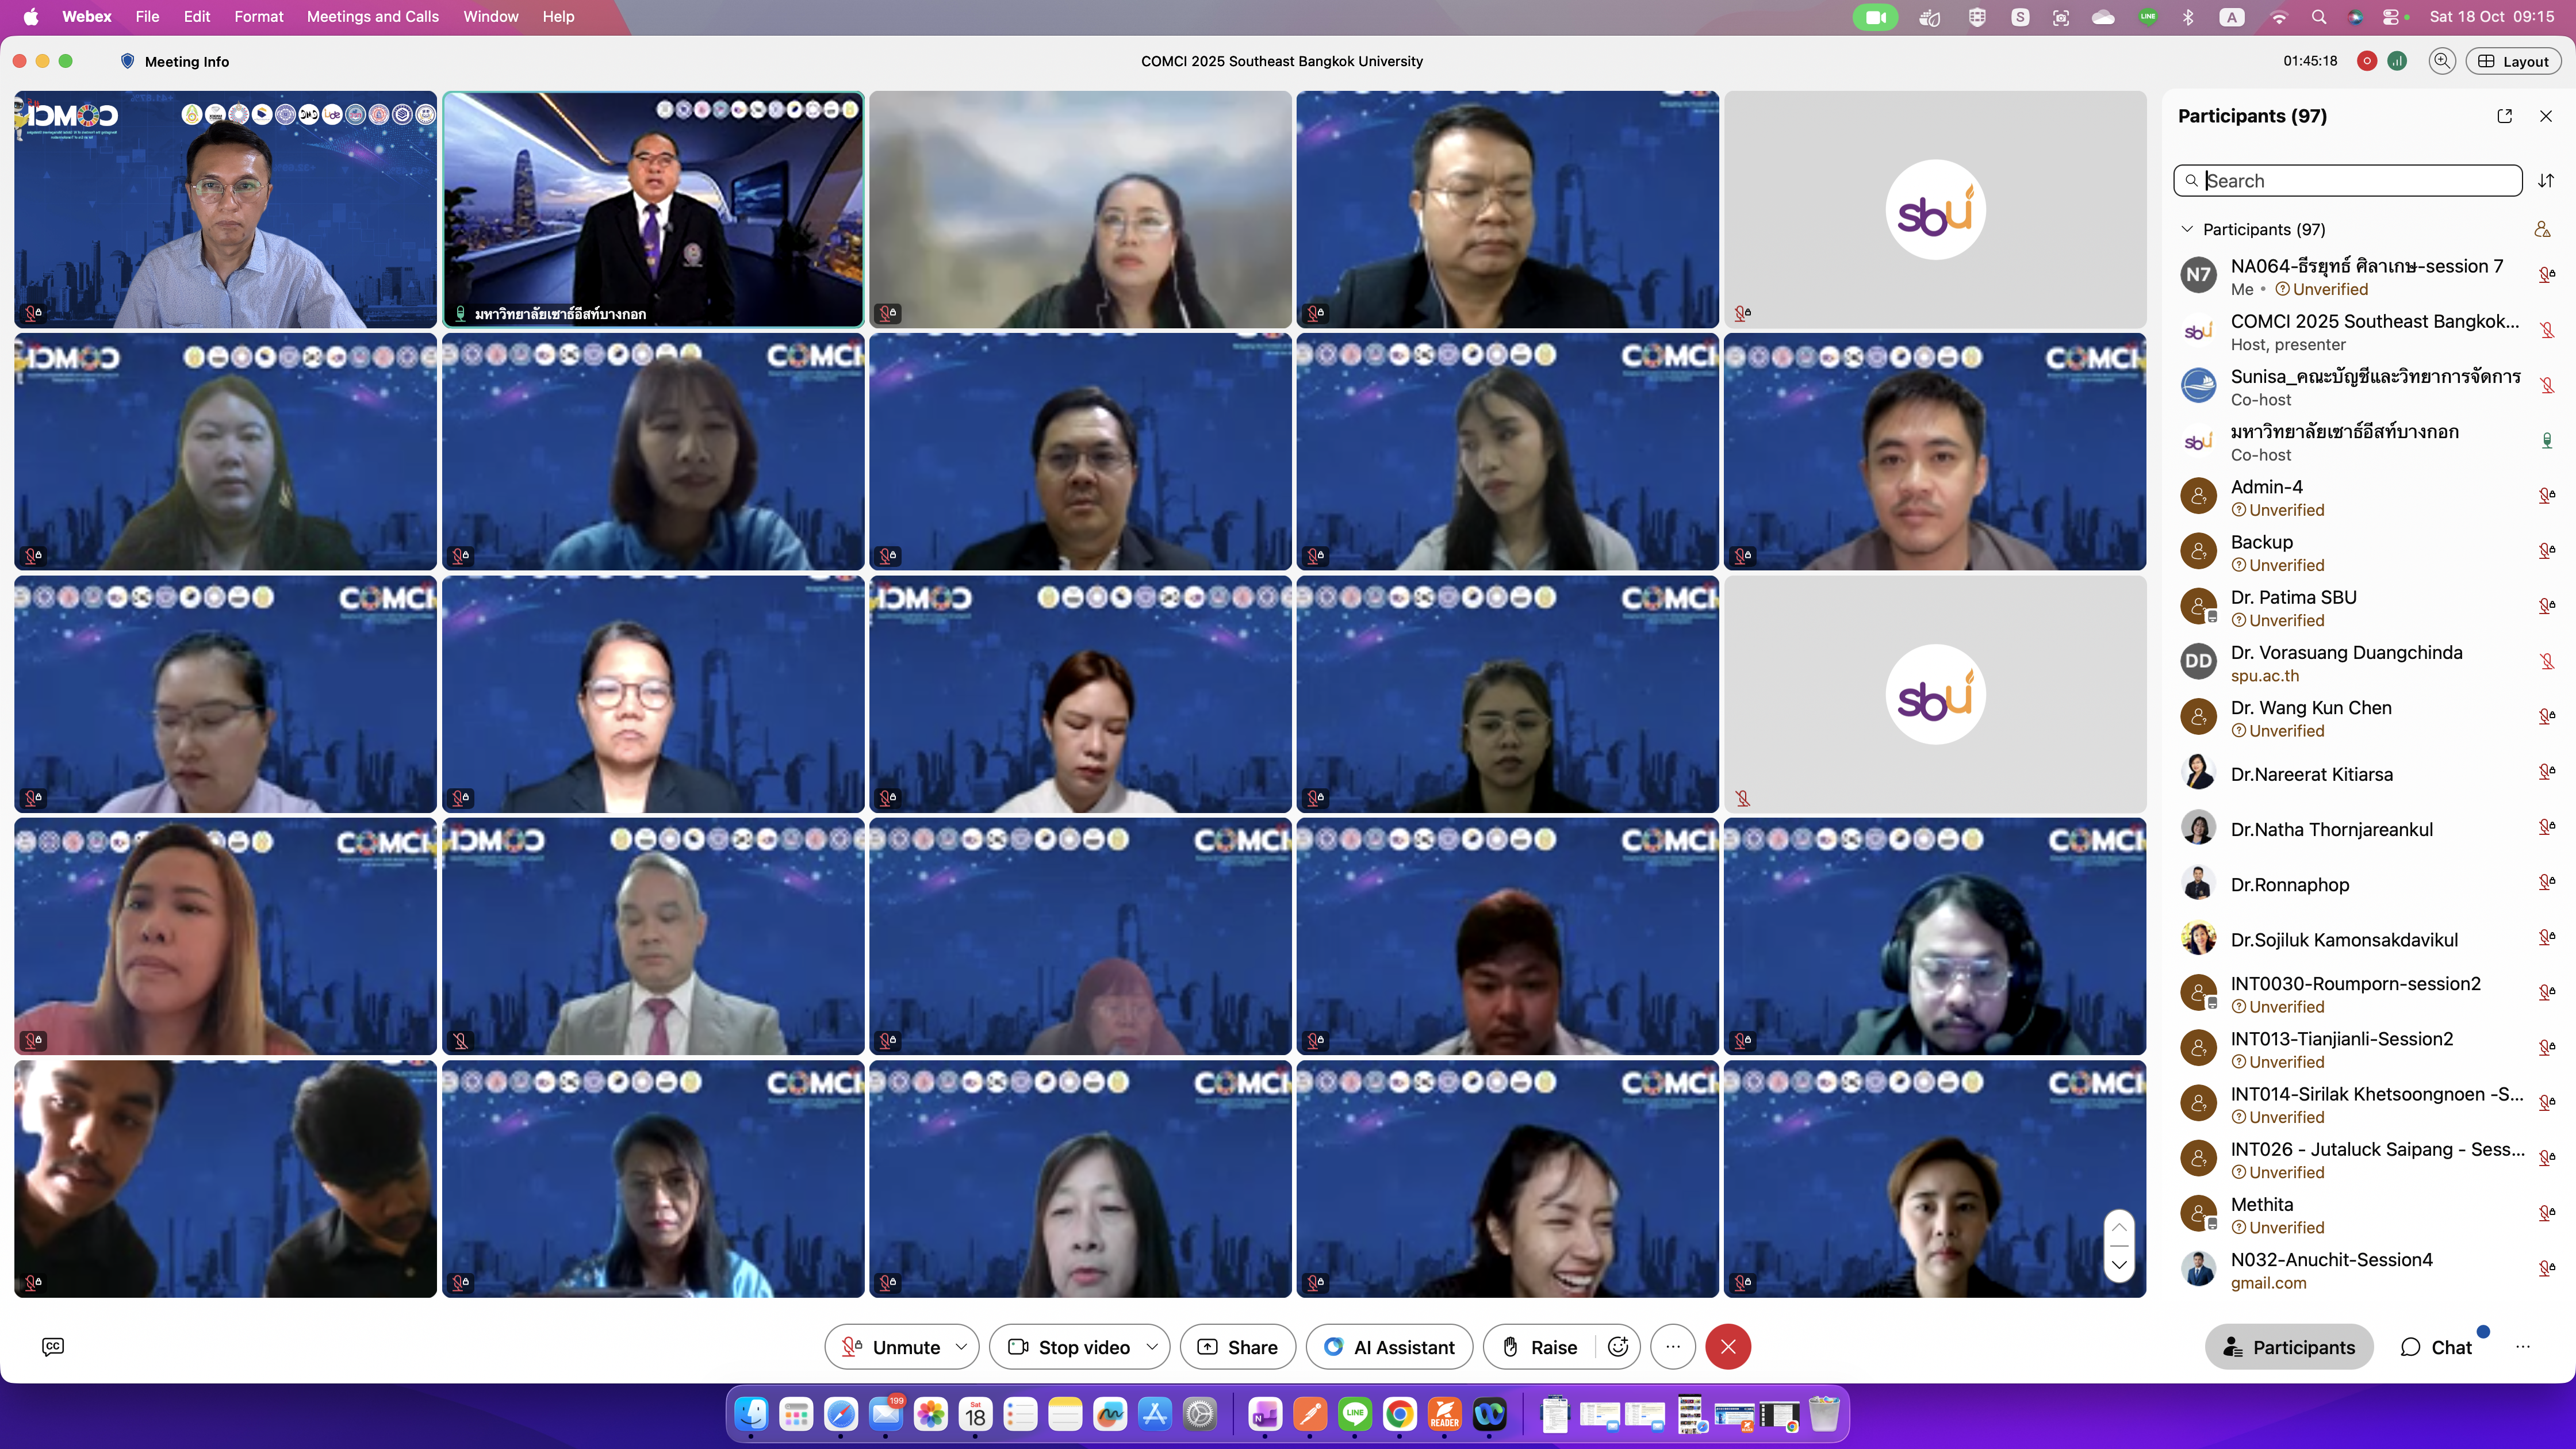Click the sort participants icon

tap(2546, 181)
